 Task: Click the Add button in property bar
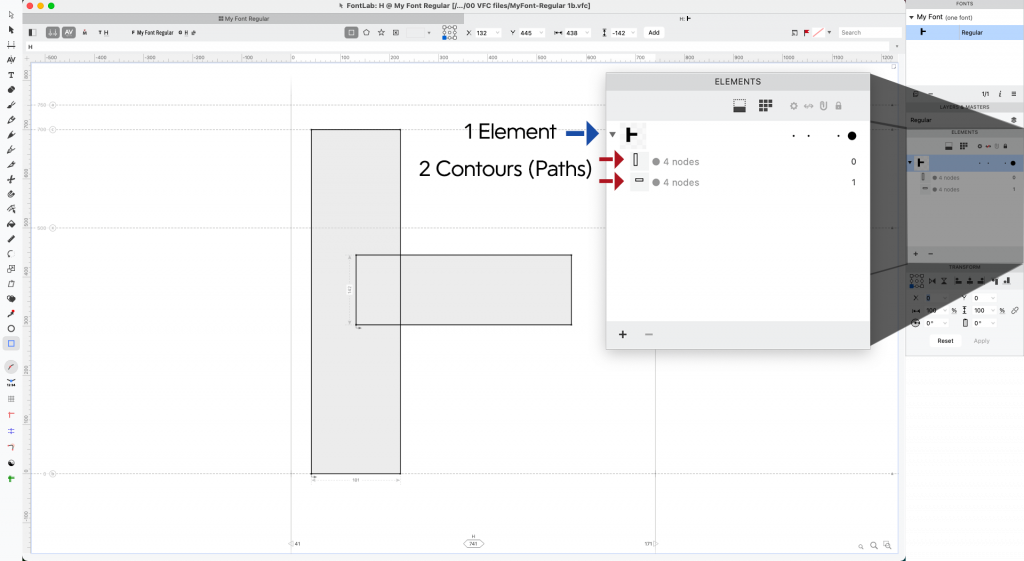click(654, 33)
